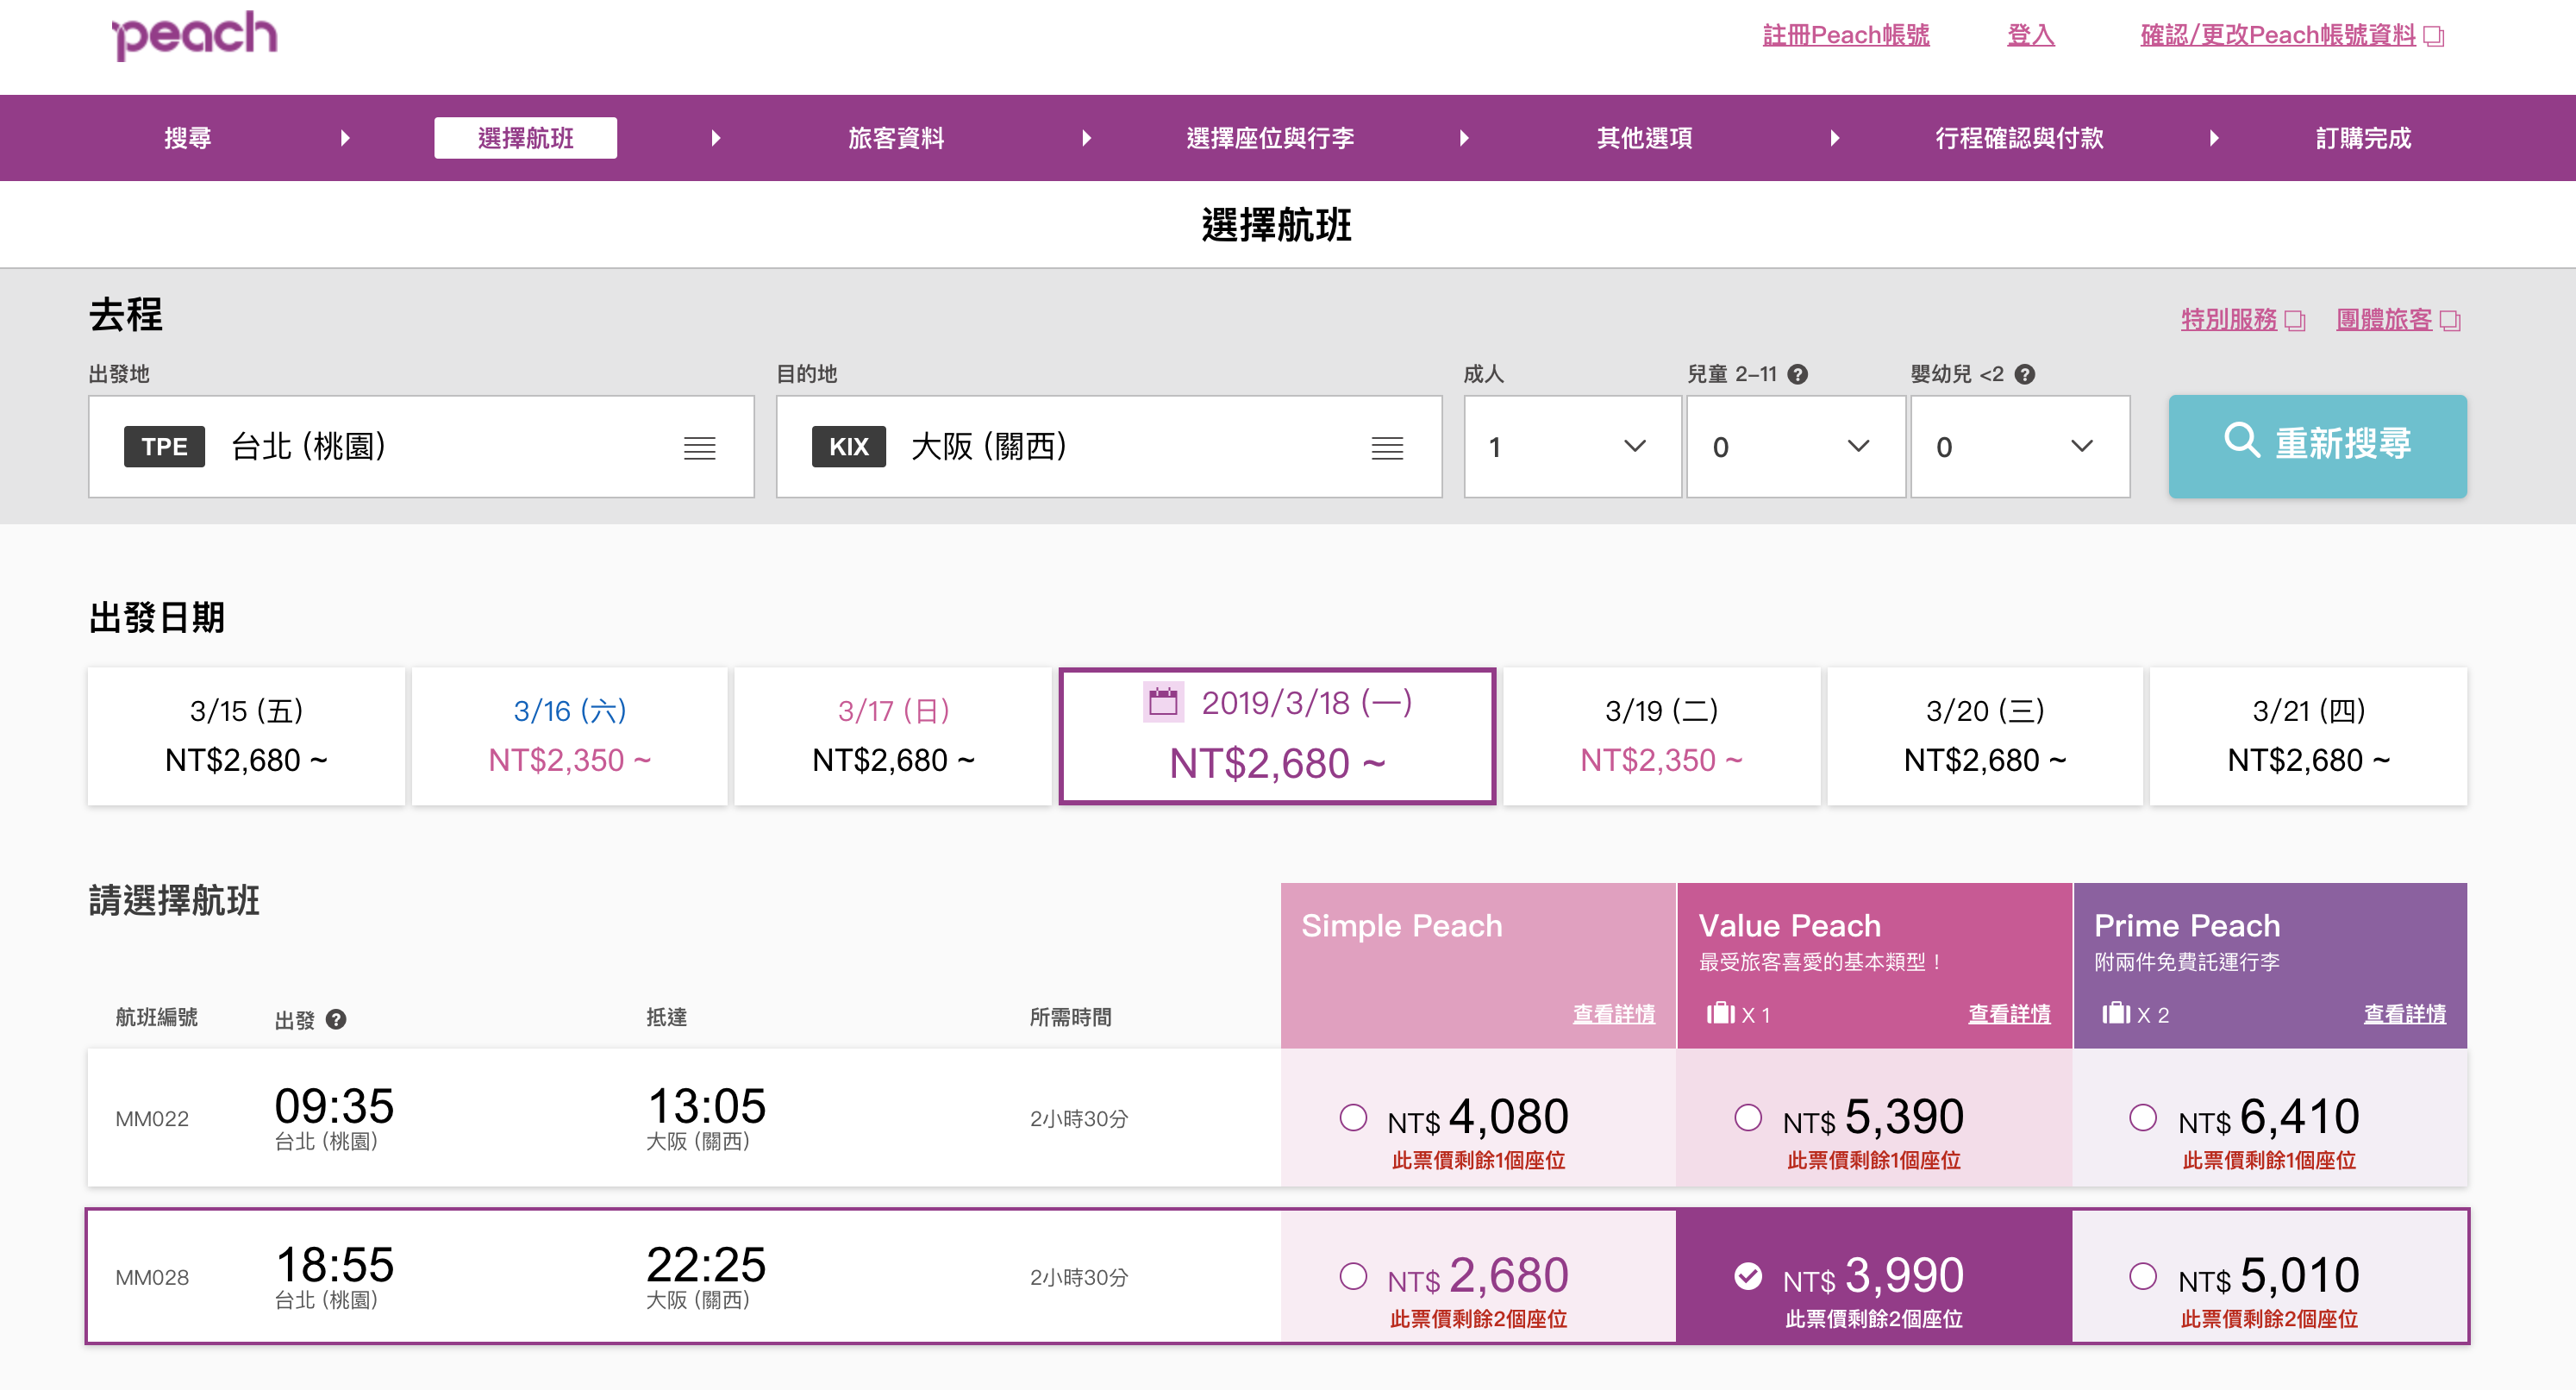The image size is (2576, 1390).
Task: Click the 行程確認與付款 step
Action: point(2019,138)
